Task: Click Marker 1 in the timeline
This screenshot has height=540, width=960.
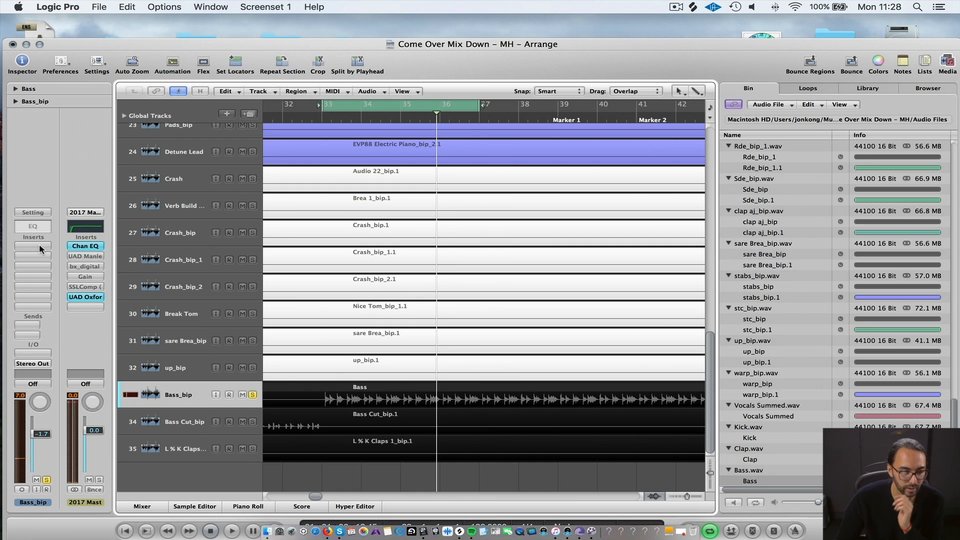Action: coord(566,120)
